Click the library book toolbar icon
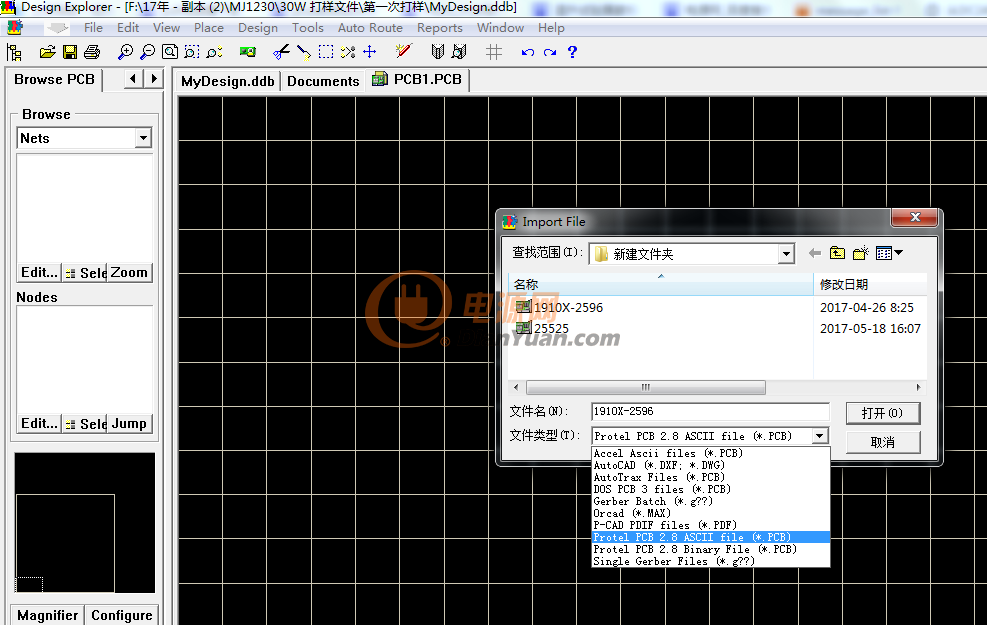The width and height of the screenshot is (987, 625). [x=437, y=52]
